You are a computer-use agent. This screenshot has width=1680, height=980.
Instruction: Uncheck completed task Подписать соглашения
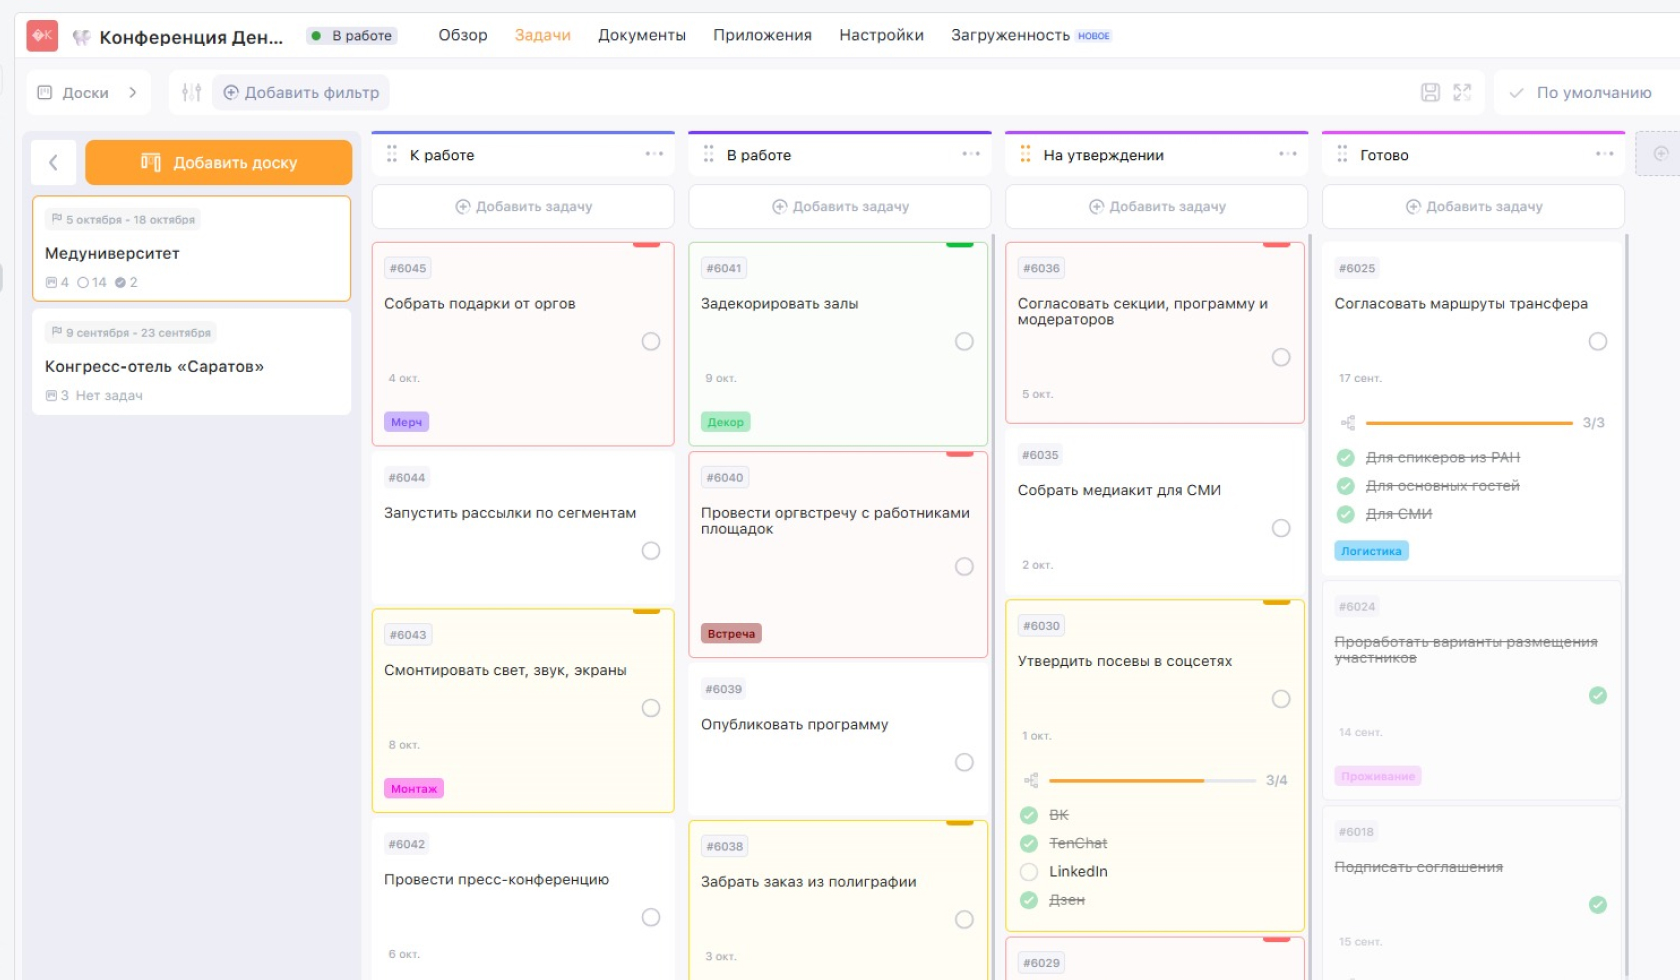(x=1598, y=905)
